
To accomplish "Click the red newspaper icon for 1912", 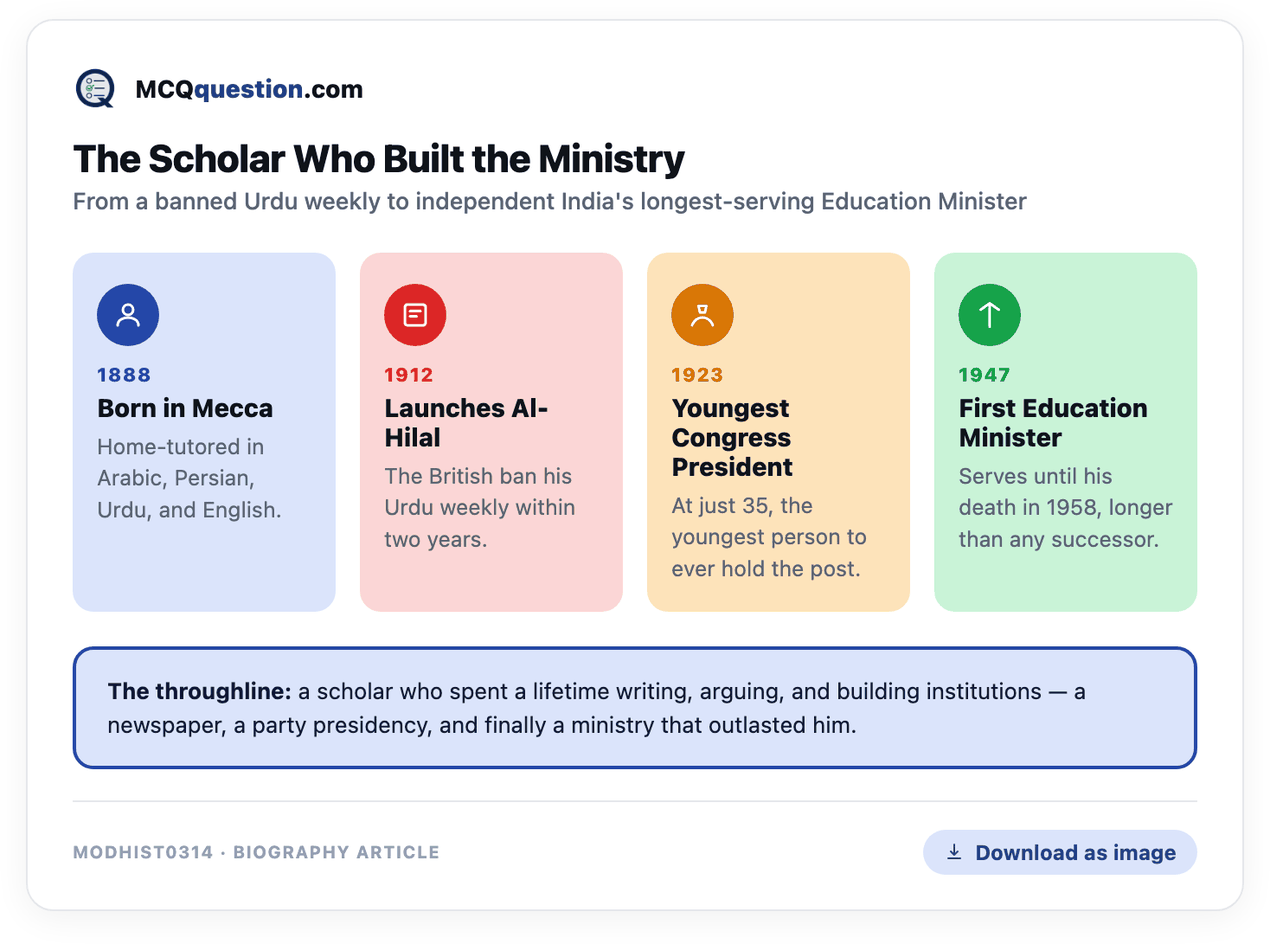I will tap(415, 315).
